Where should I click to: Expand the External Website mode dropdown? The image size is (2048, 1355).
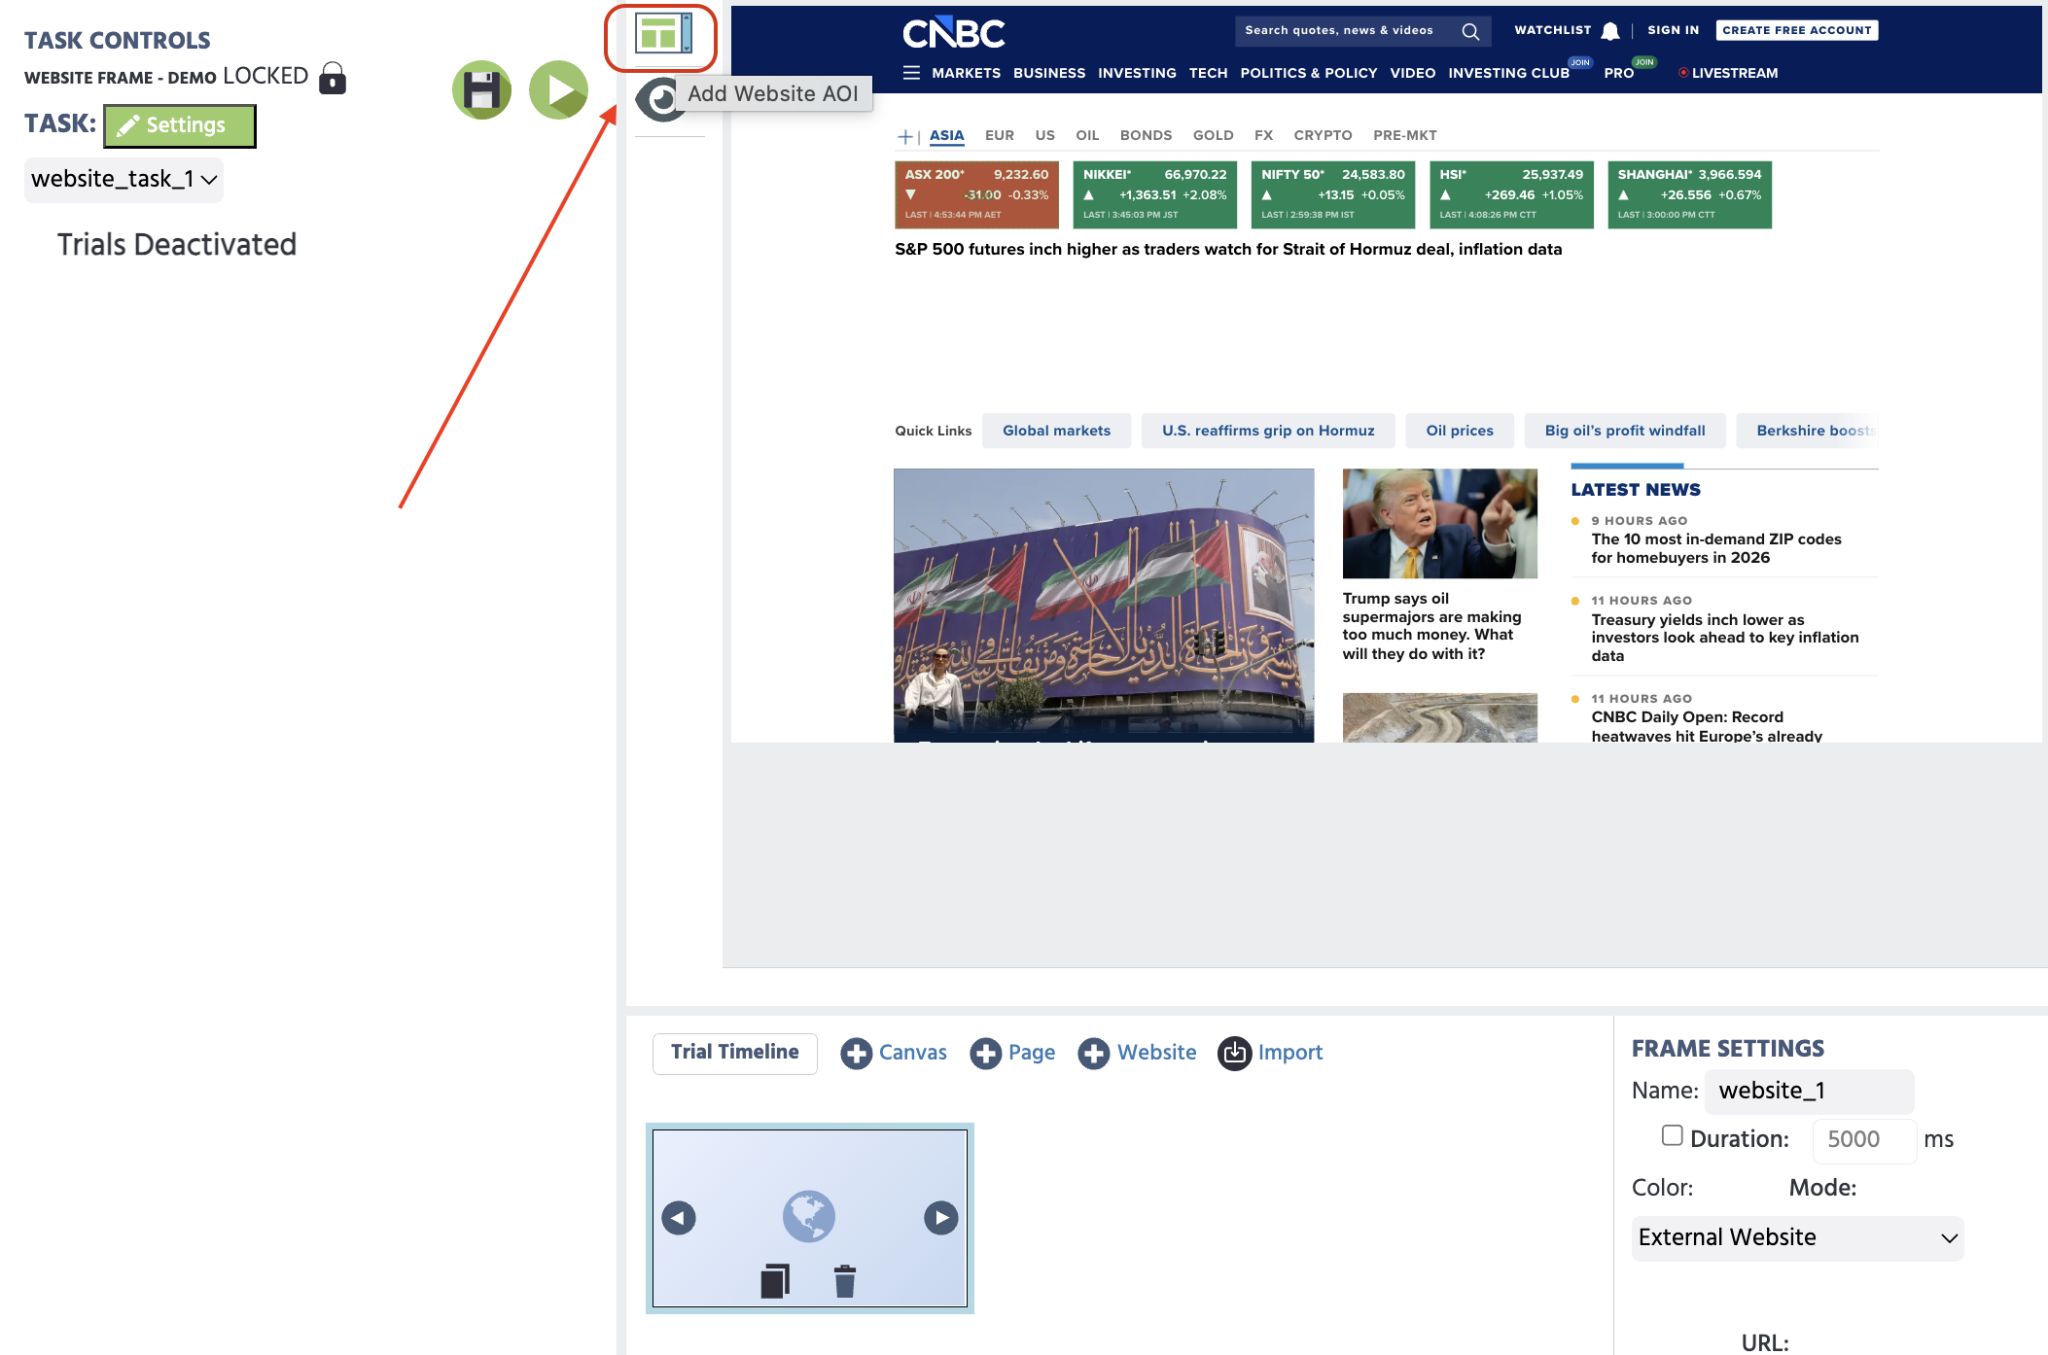click(x=1797, y=1238)
